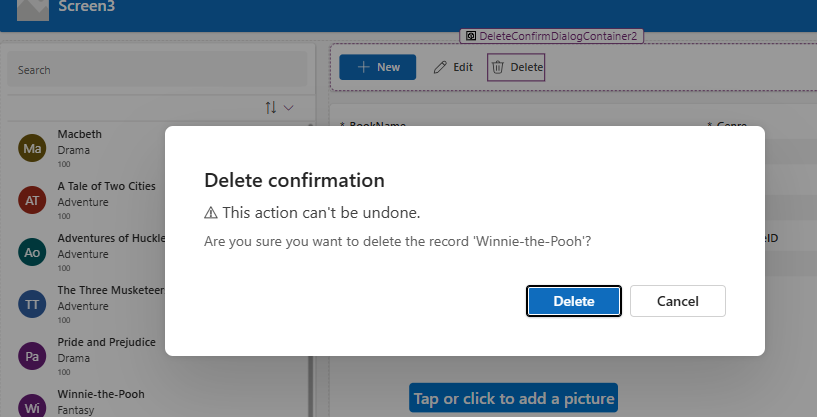Viewport: 817px width, 417px height.
Task: Click the plus icon on New button
Action: (363, 67)
